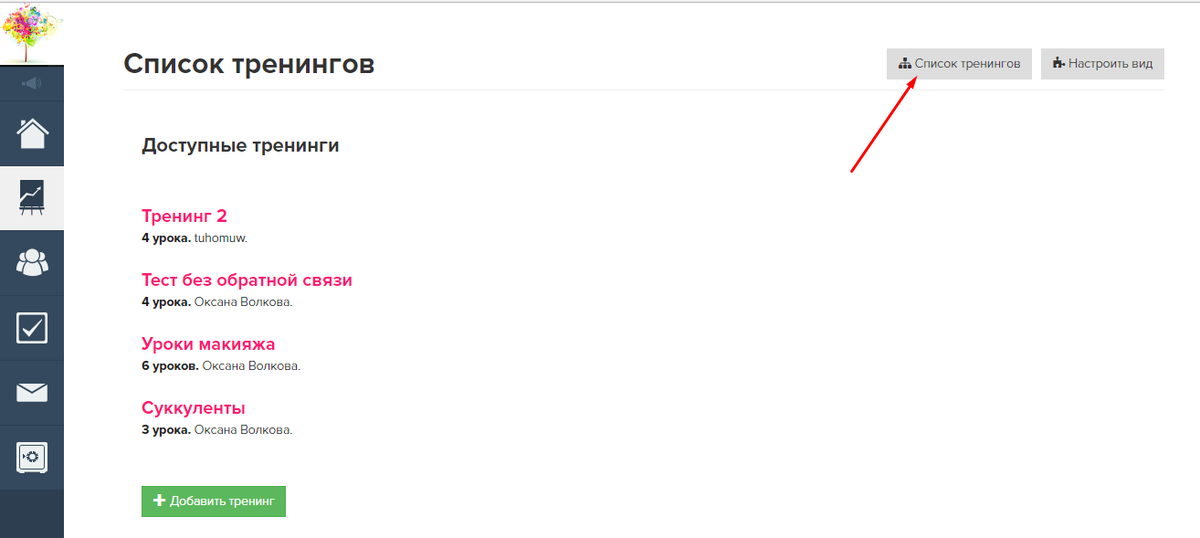The width and height of the screenshot is (1200, 538).
Task: Open the Суккуленты training
Action: pos(194,408)
